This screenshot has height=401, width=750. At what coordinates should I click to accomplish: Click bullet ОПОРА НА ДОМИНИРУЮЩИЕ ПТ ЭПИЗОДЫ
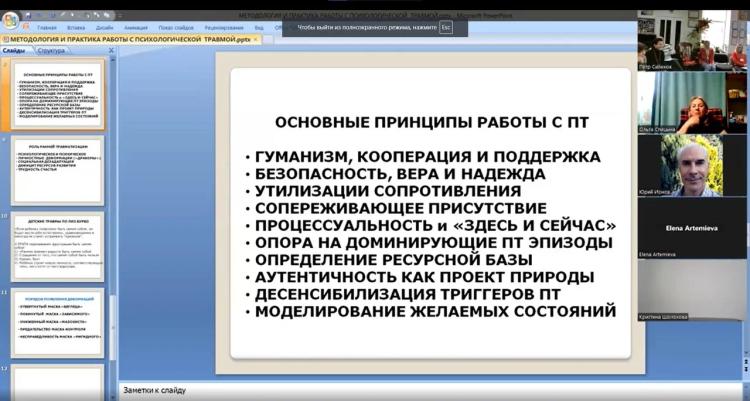(x=434, y=243)
